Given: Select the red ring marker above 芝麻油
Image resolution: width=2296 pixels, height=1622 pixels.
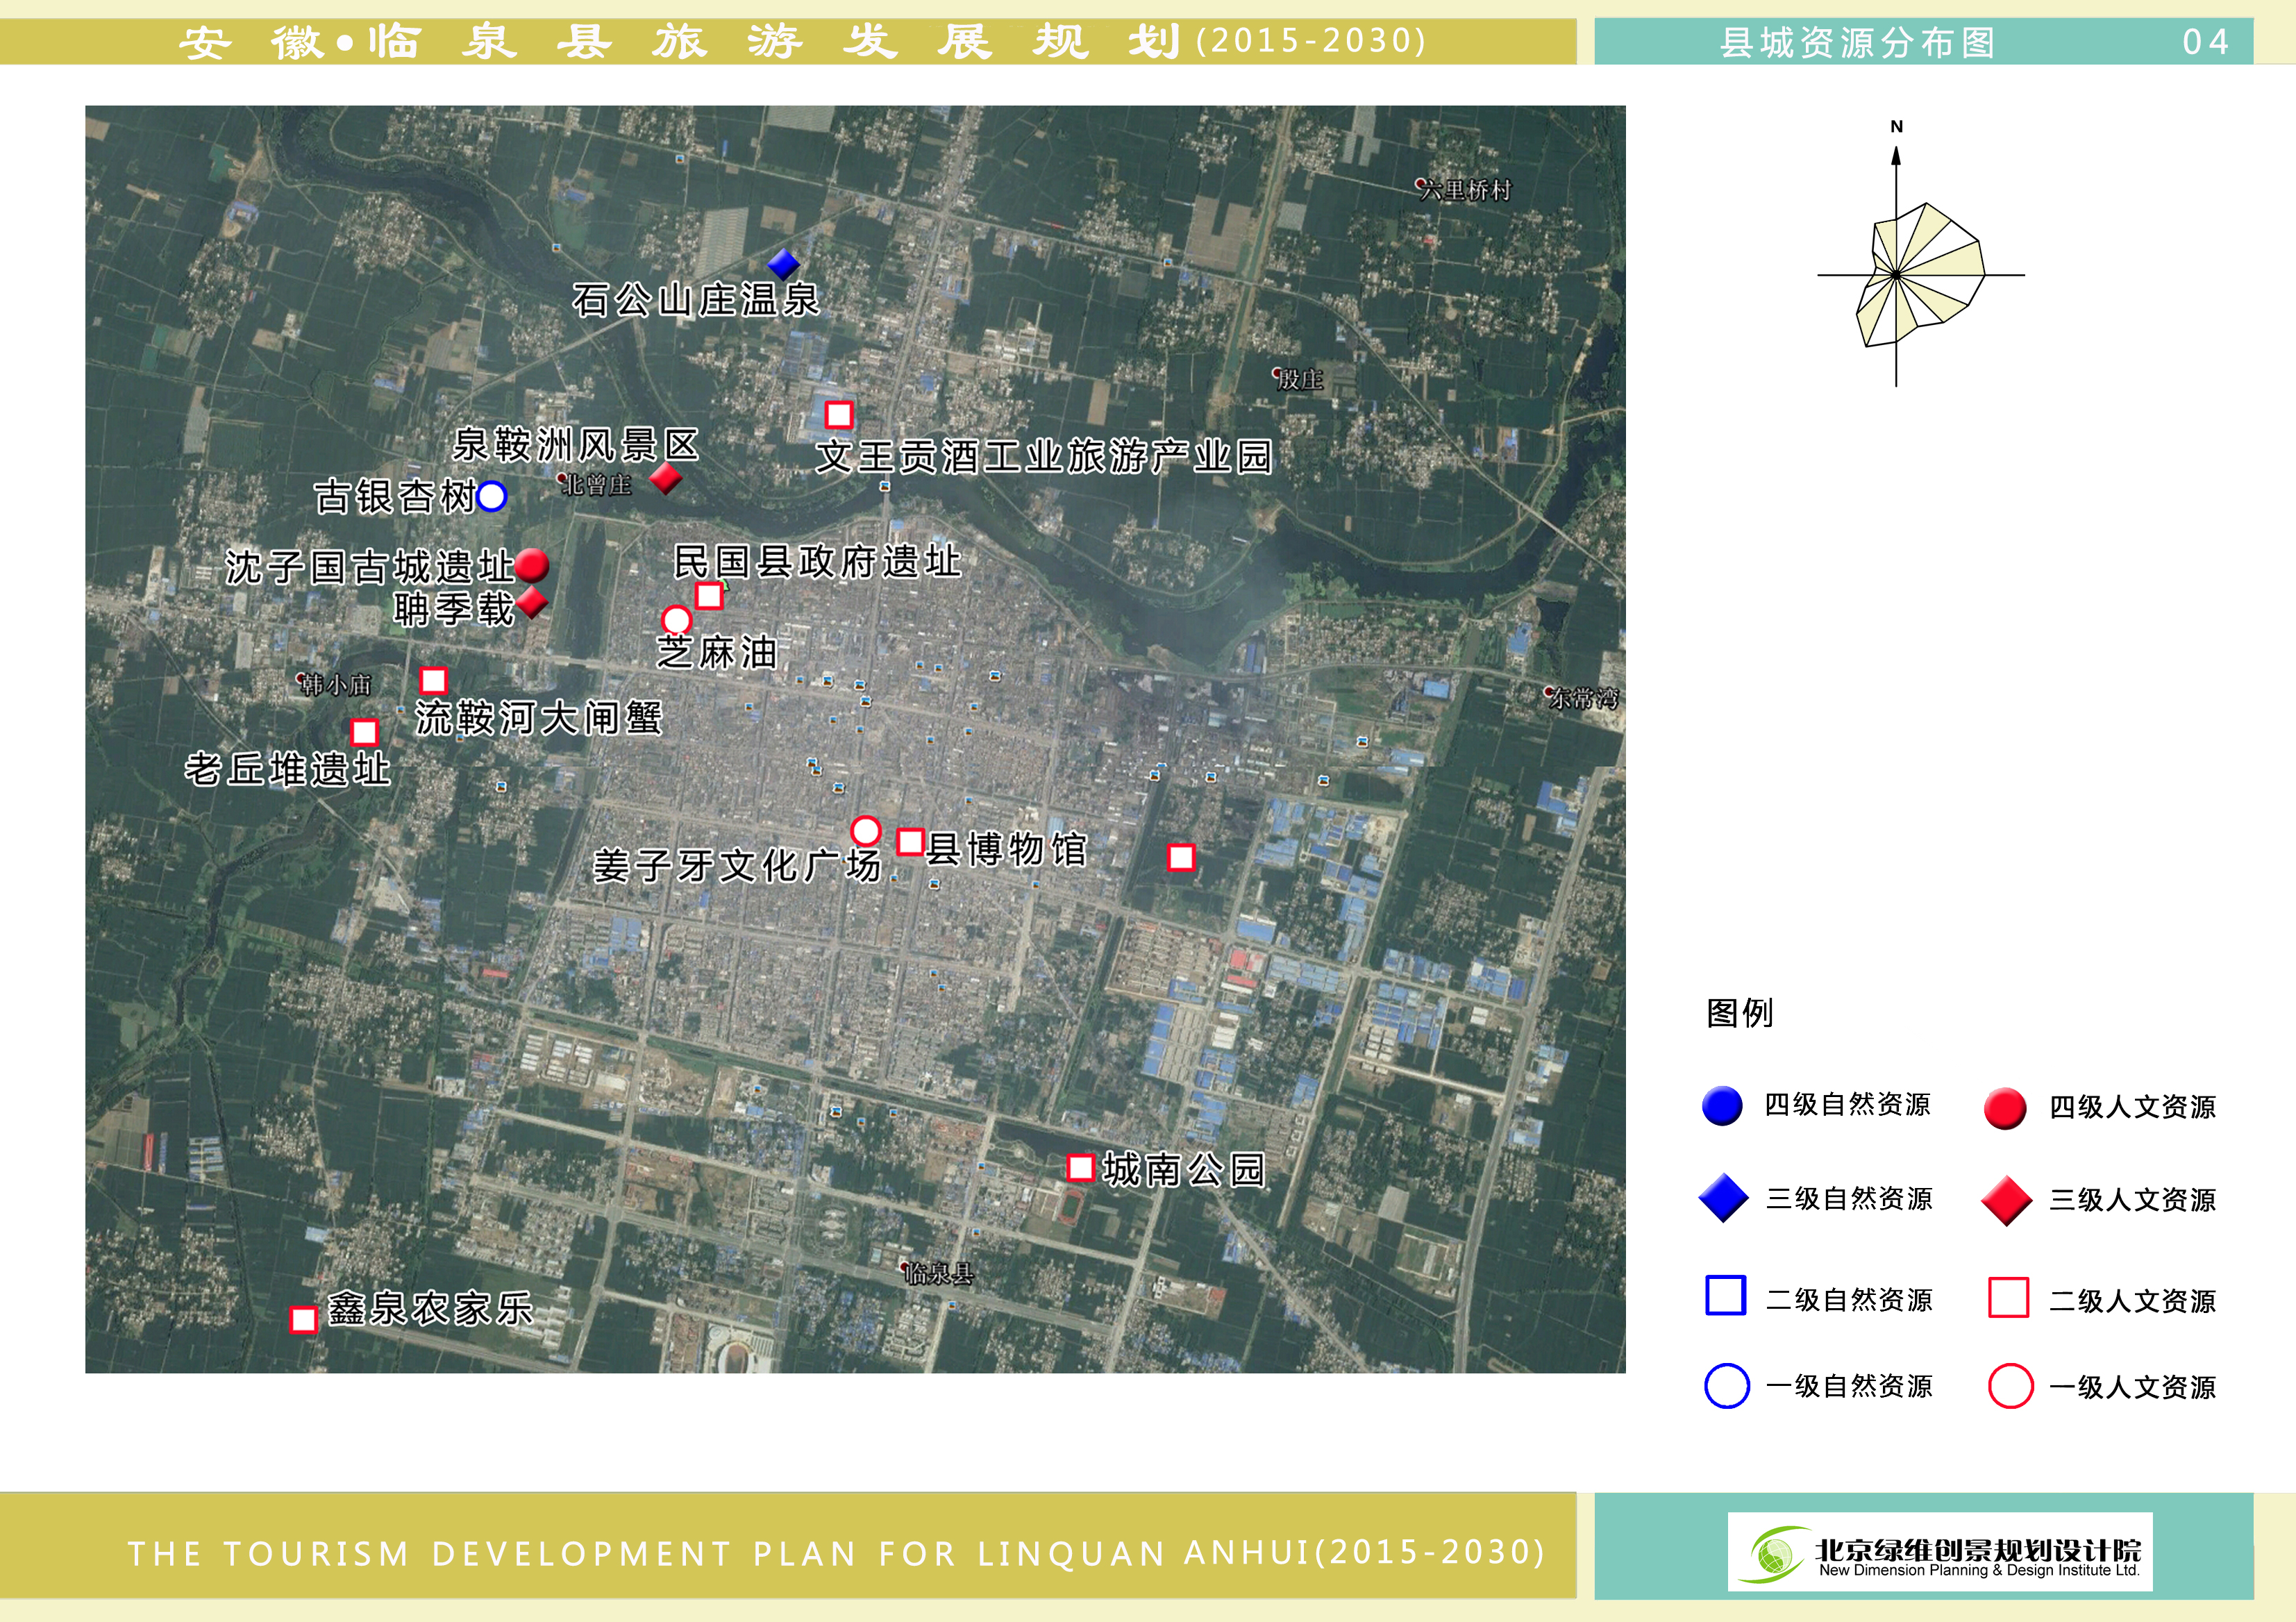Looking at the screenshot, I should tap(677, 621).
